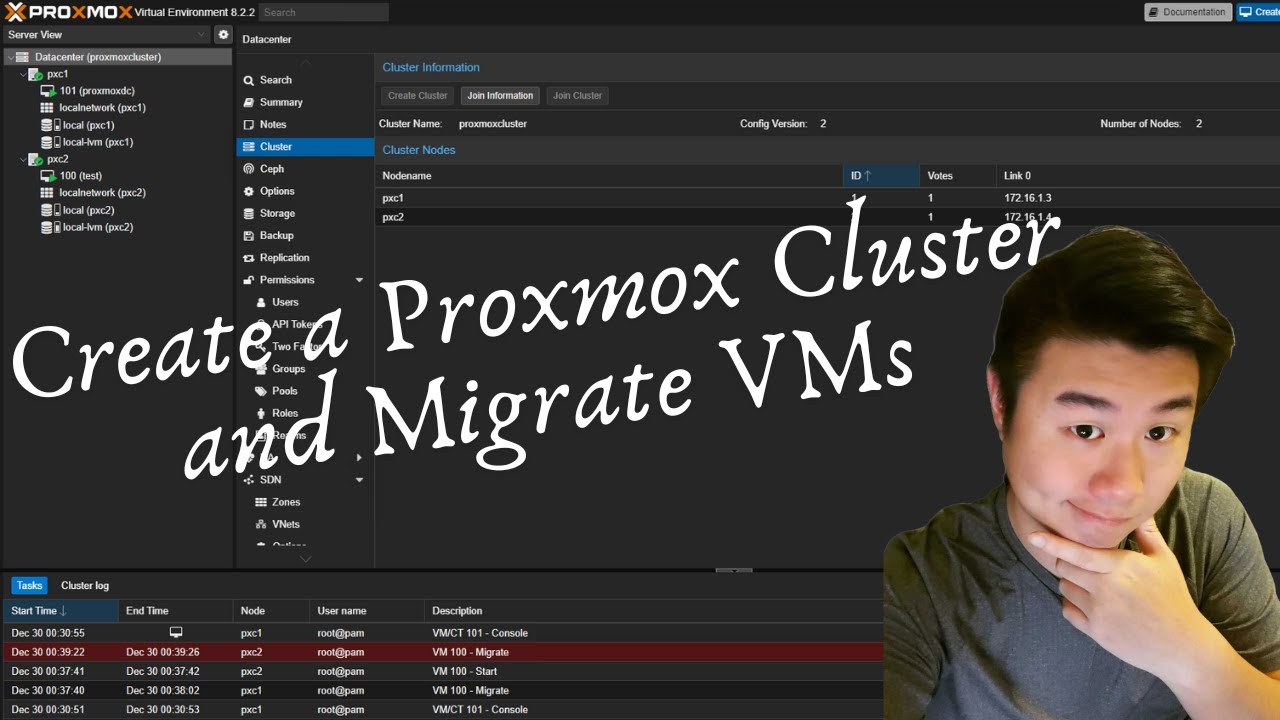
Task: Click the running console monitor icon in tasks
Action: 176,632
